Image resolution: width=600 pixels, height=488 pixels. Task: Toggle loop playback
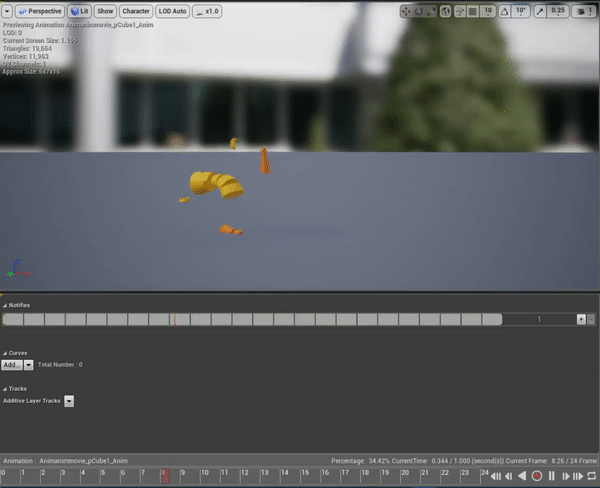[x=592, y=476]
